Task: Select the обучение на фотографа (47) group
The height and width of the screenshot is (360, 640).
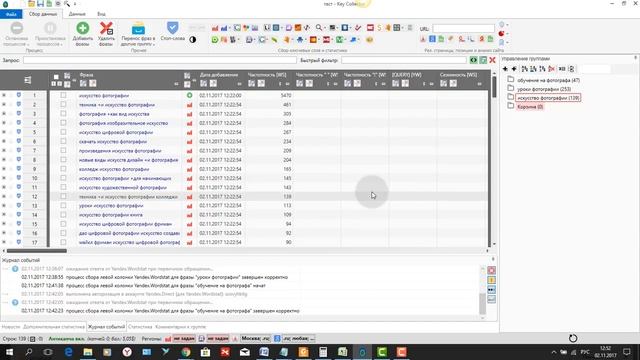Action: (548, 80)
